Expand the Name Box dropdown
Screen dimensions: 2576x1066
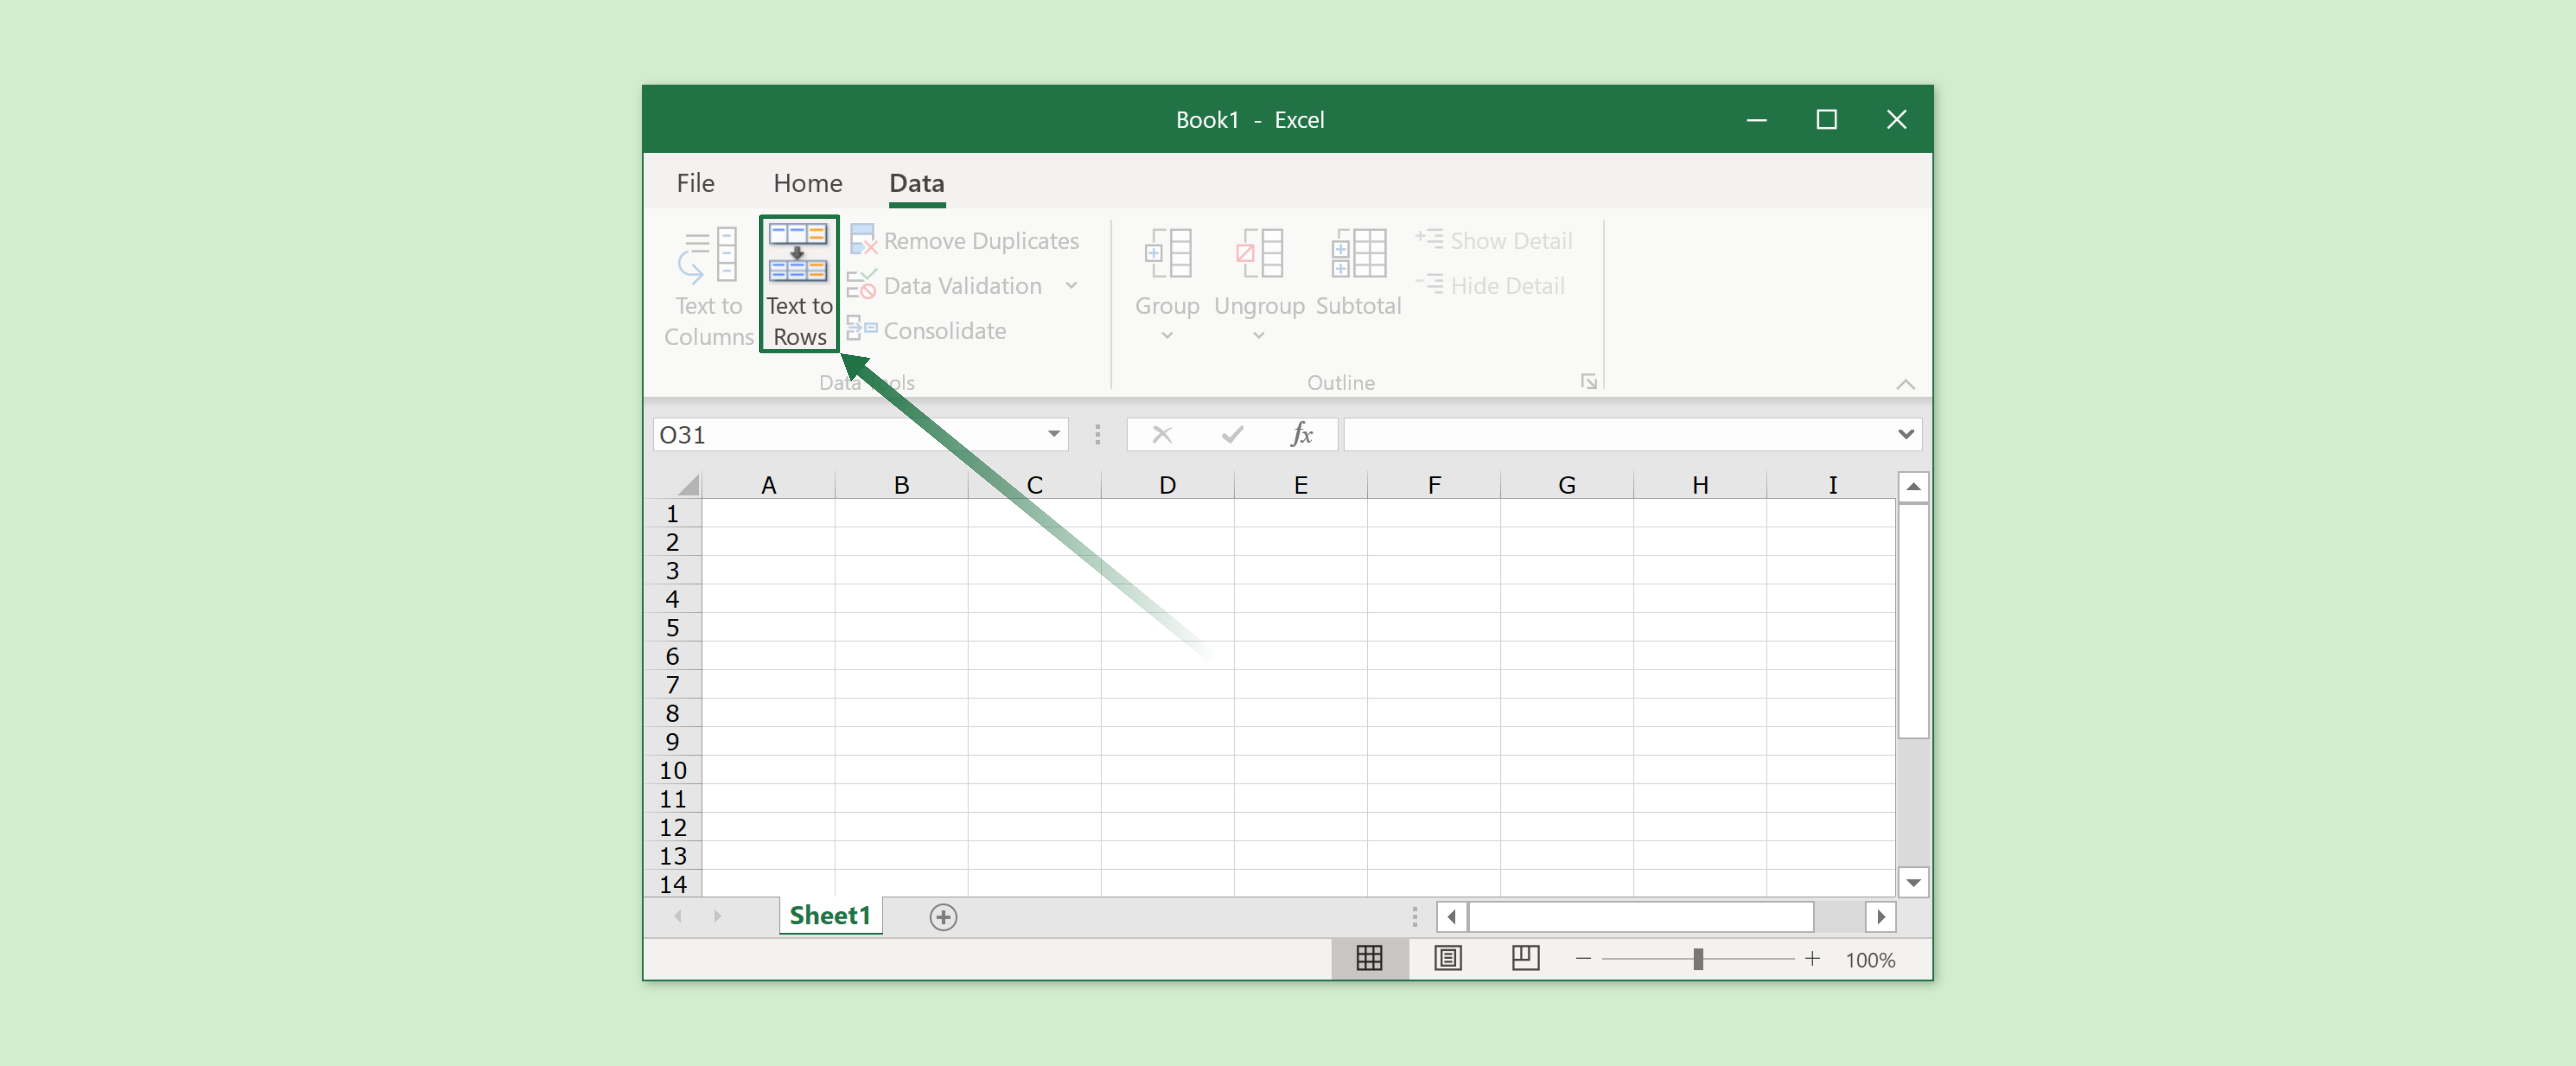click(x=1053, y=434)
